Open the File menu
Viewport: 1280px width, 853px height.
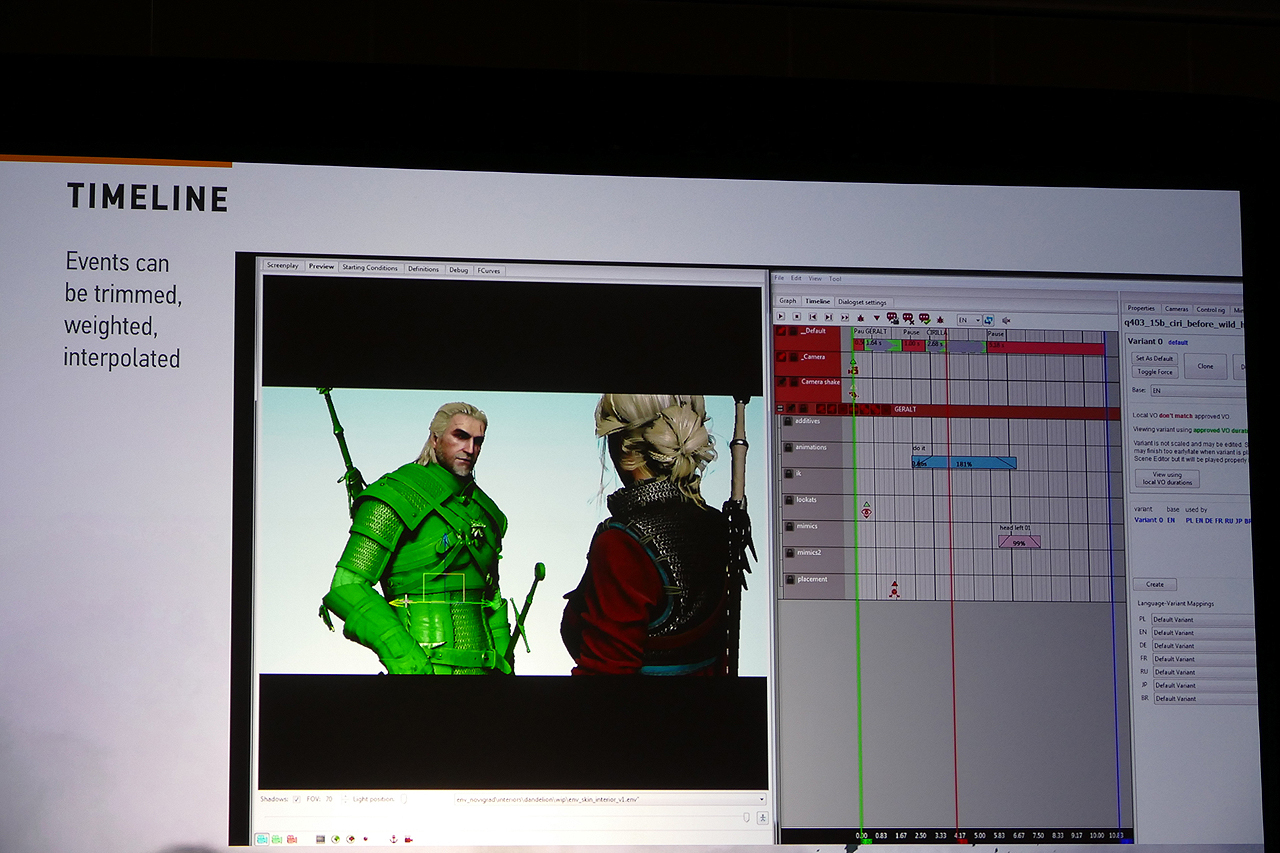coord(779,278)
